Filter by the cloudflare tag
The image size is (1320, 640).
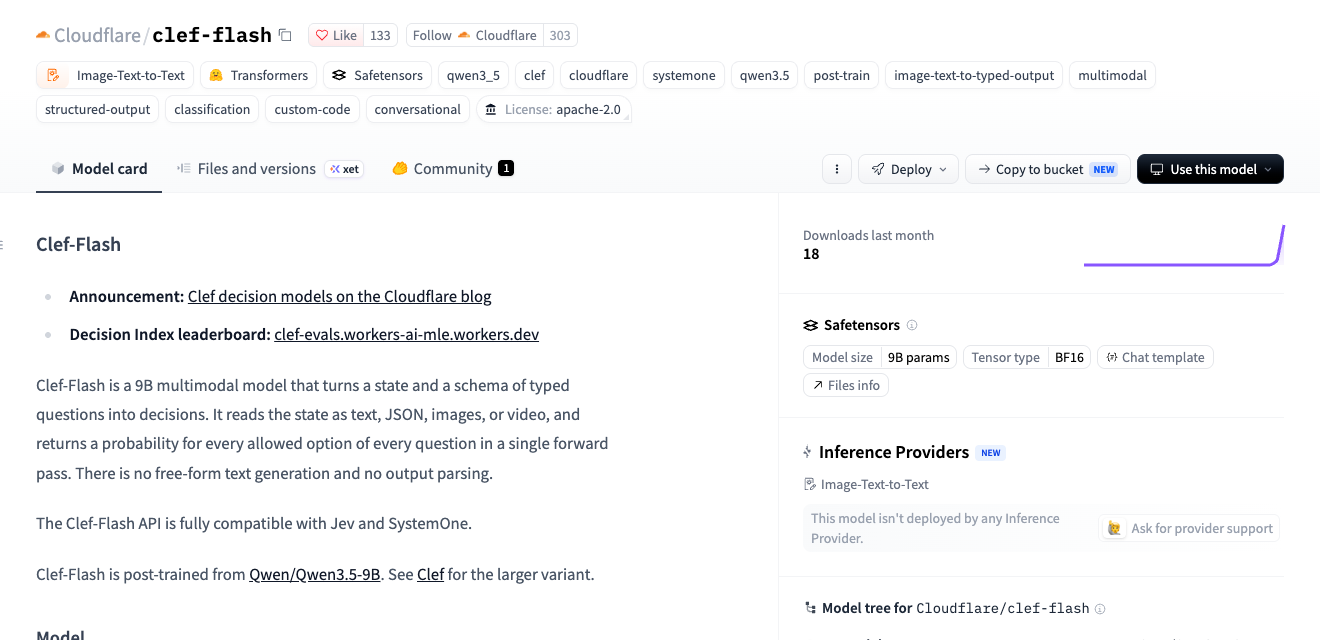pyautogui.click(x=599, y=75)
